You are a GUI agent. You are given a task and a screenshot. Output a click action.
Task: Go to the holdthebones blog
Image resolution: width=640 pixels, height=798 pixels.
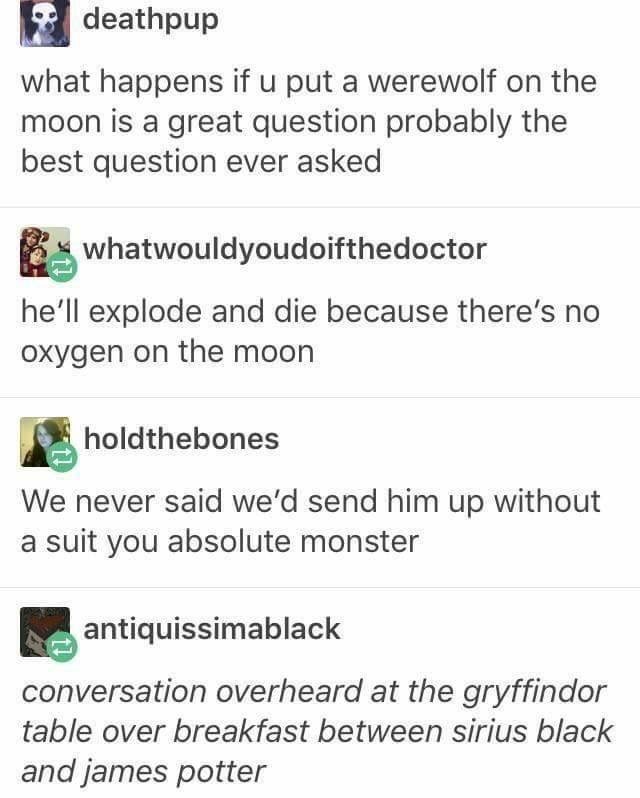tap(181, 439)
